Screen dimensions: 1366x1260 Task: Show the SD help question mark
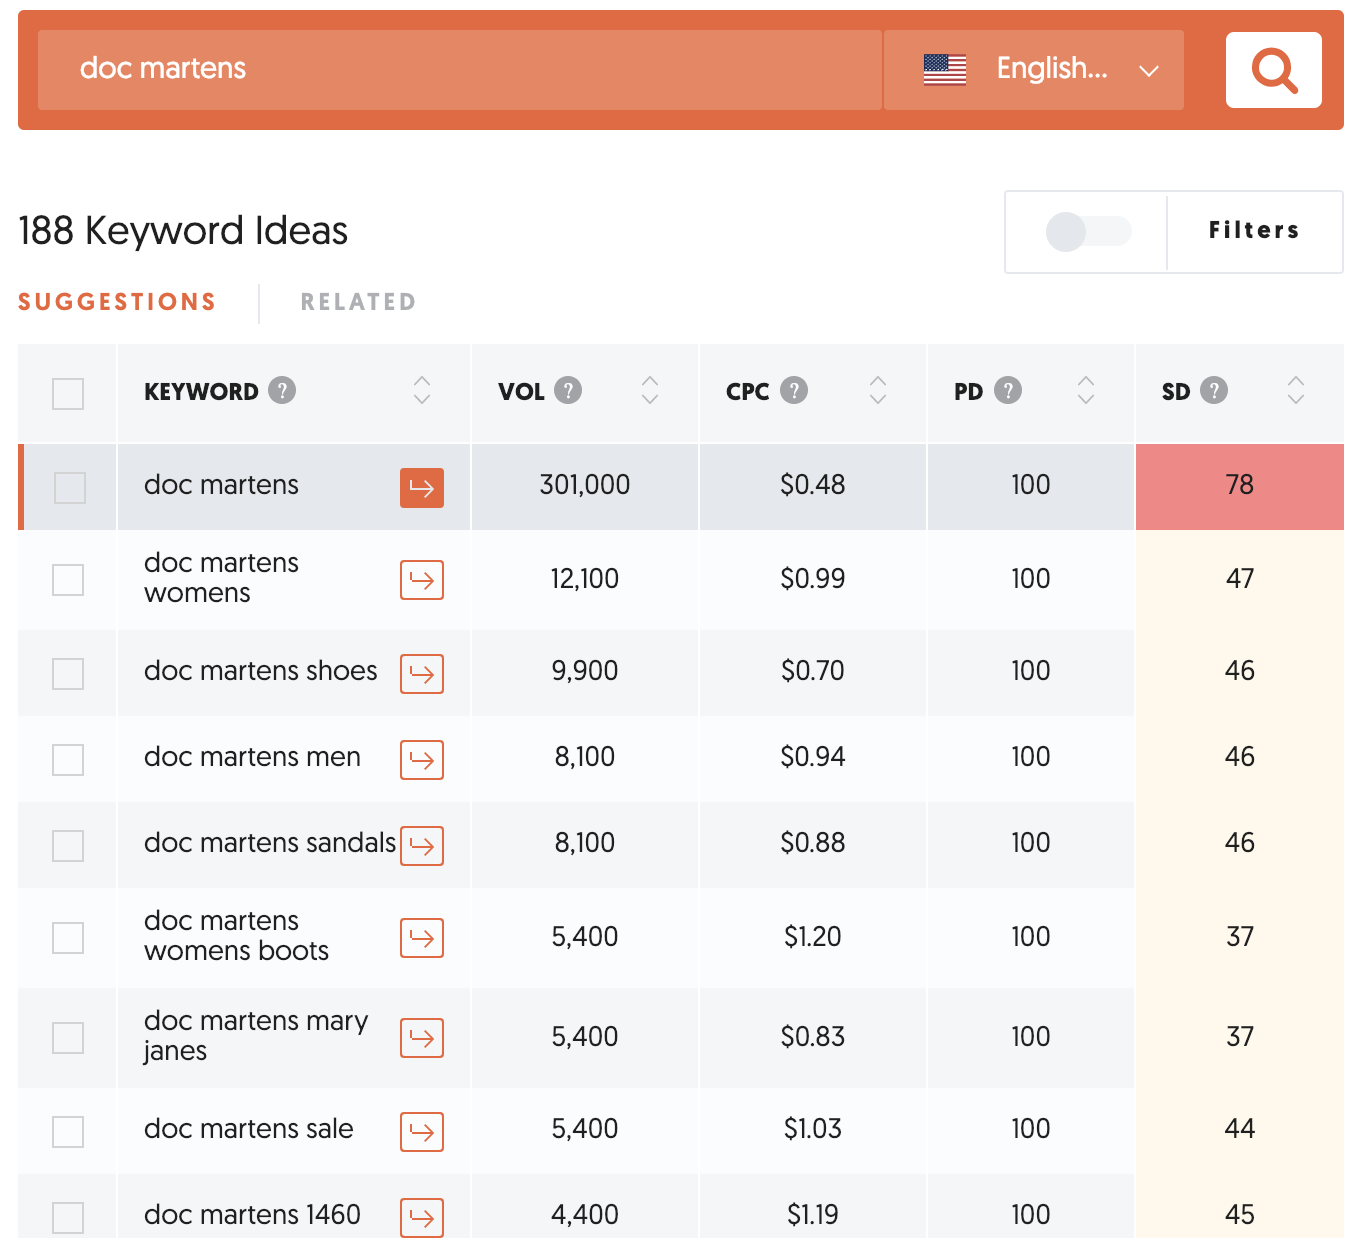[x=1214, y=390]
